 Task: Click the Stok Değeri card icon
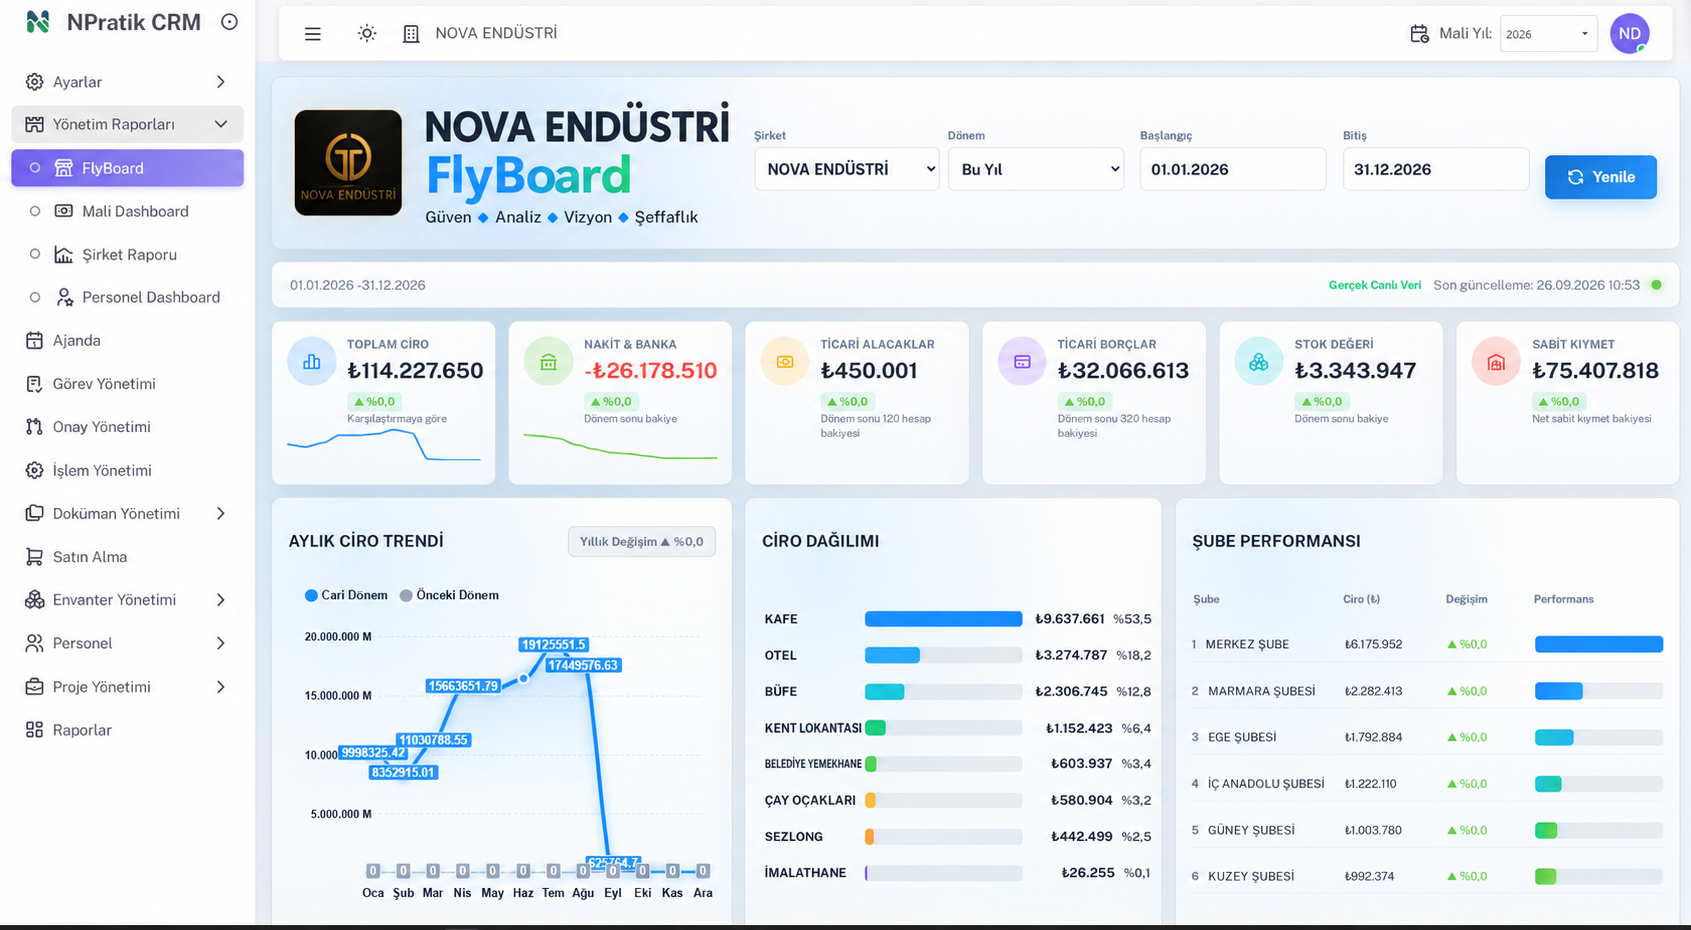[x=1259, y=362]
